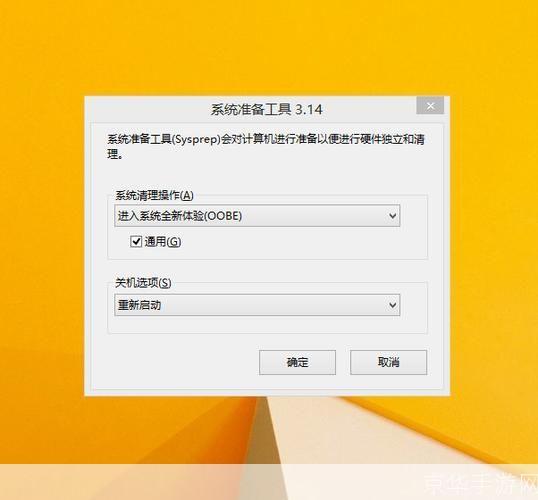Image resolution: width=538 pixels, height=500 pixels.
Task: Expand the cleanup action dropdown arrow
Action: click(393, 216)
